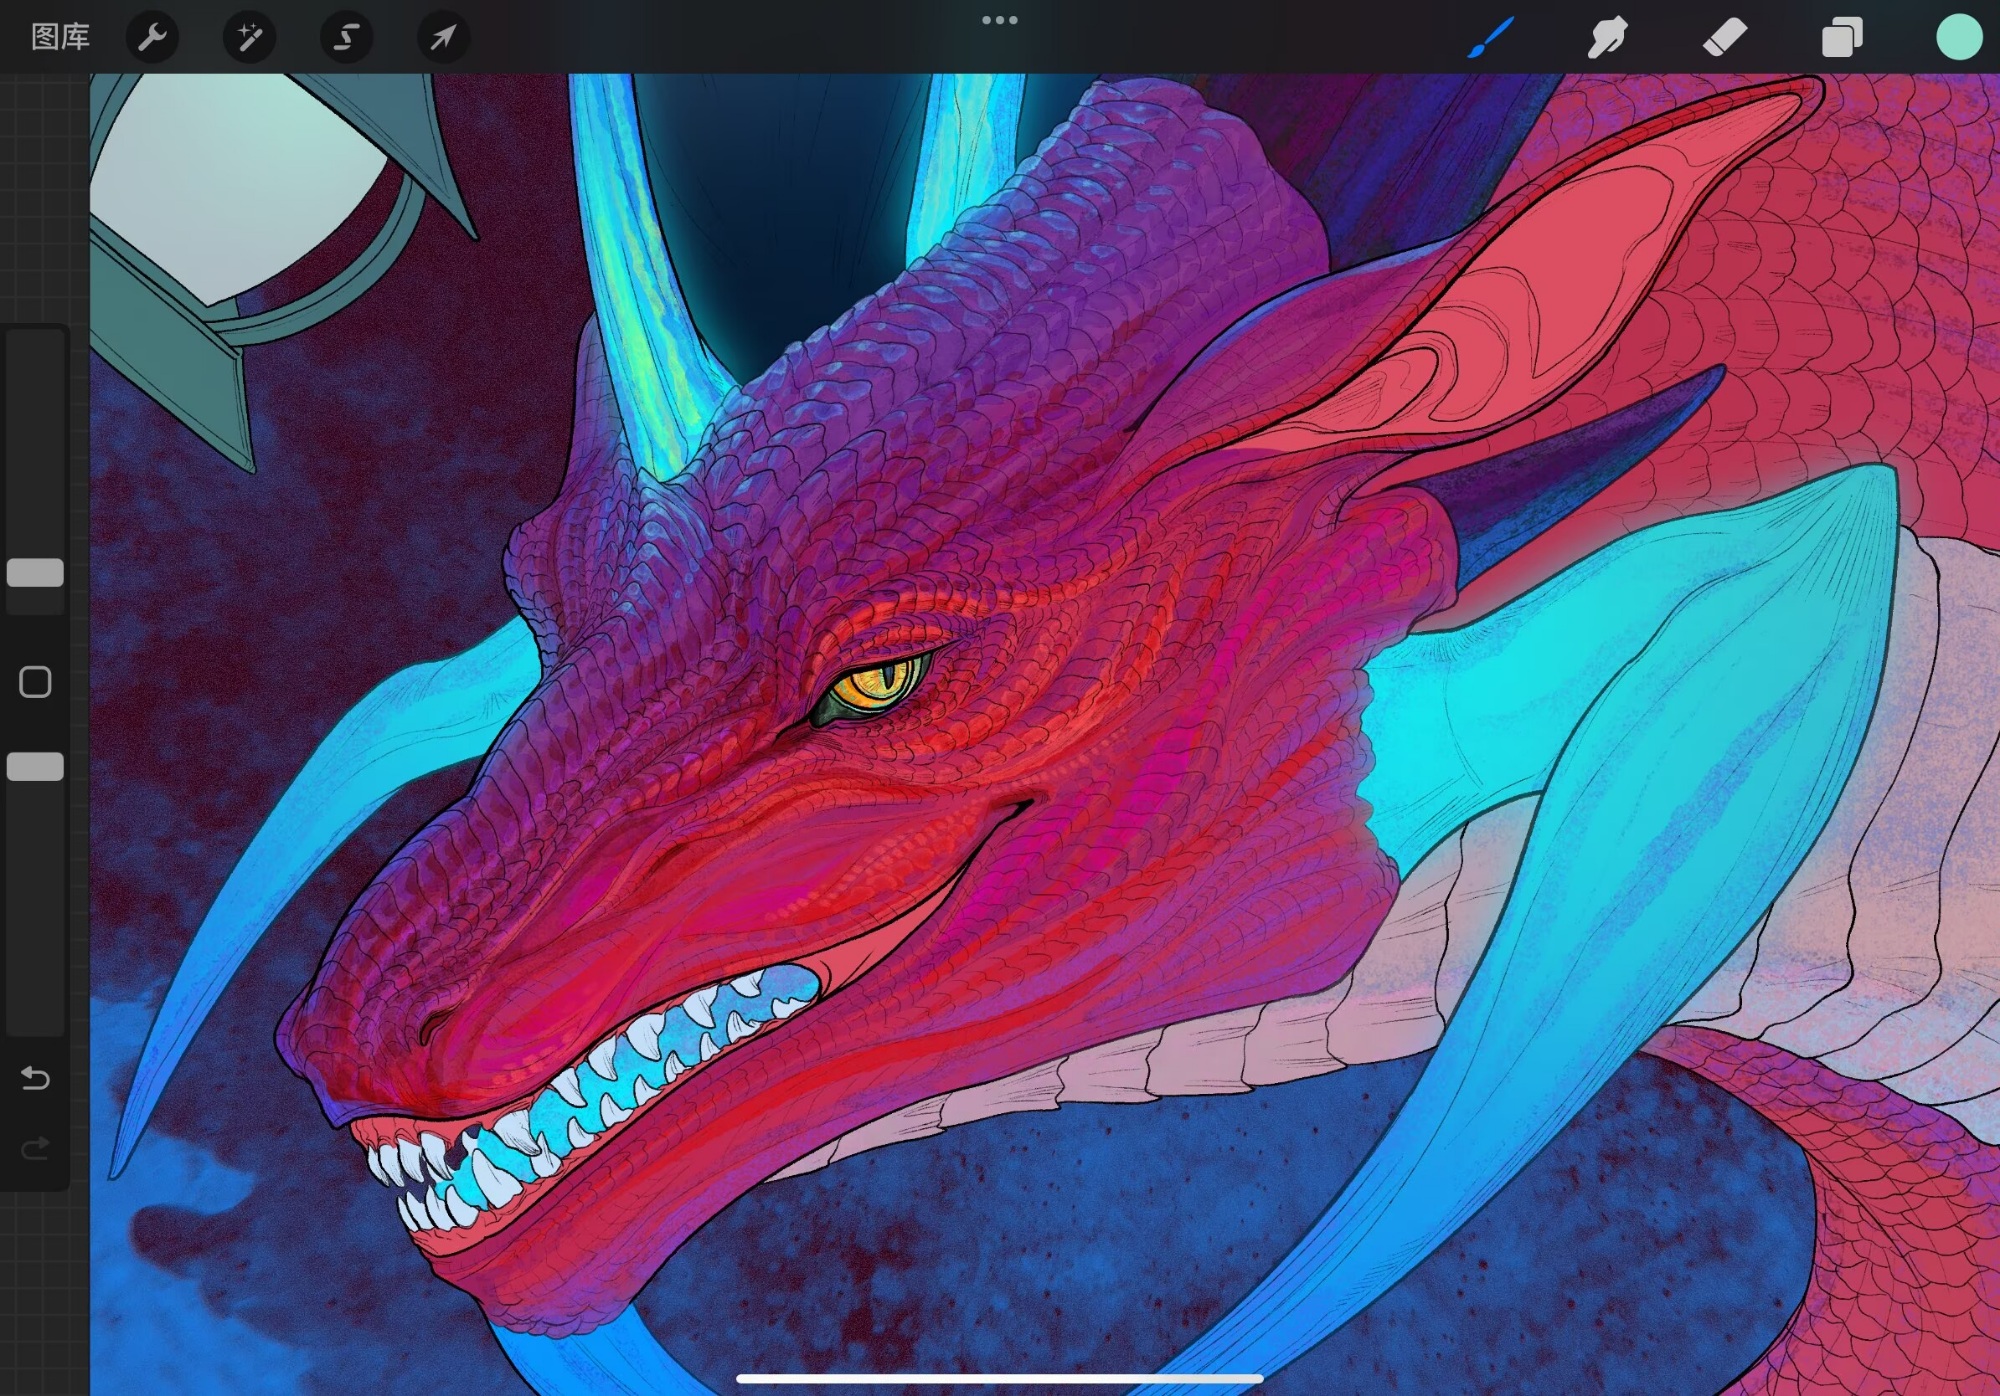The image size is (2000, 1396).
Task: Undo the last stroke
Action: [x=35, y=1078]
